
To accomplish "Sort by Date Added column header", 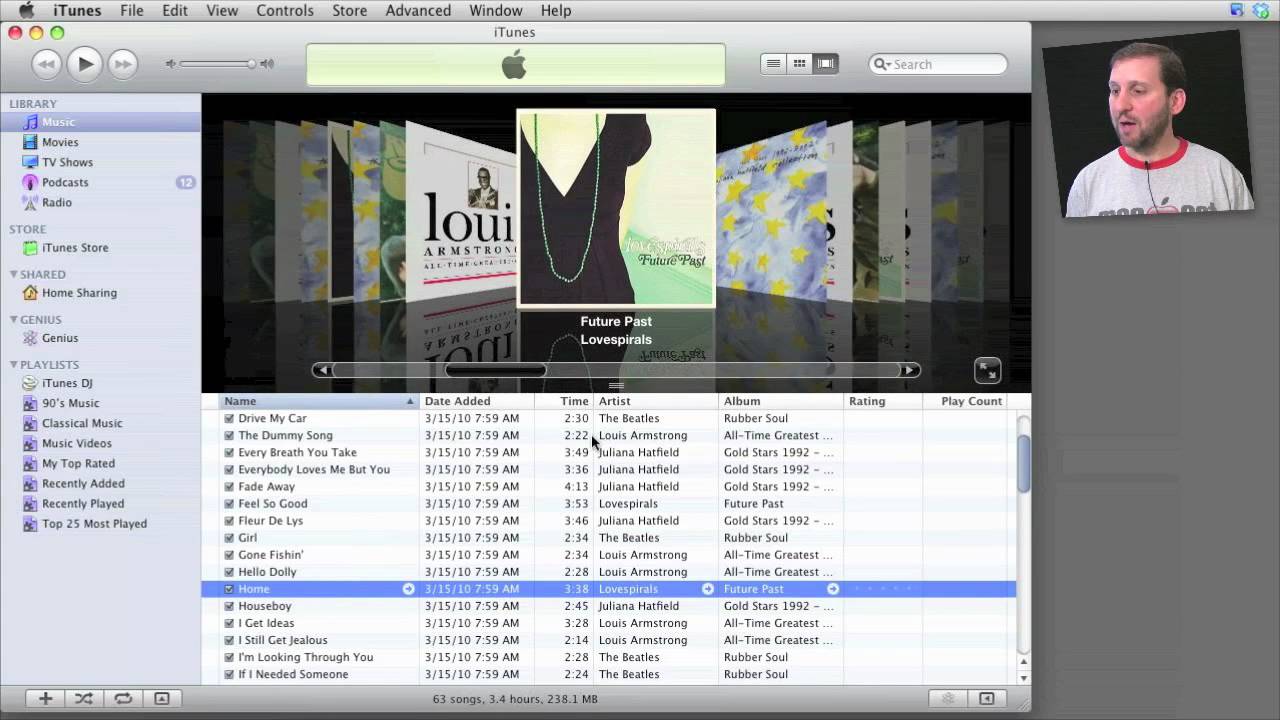I will (x=477, y=401).
